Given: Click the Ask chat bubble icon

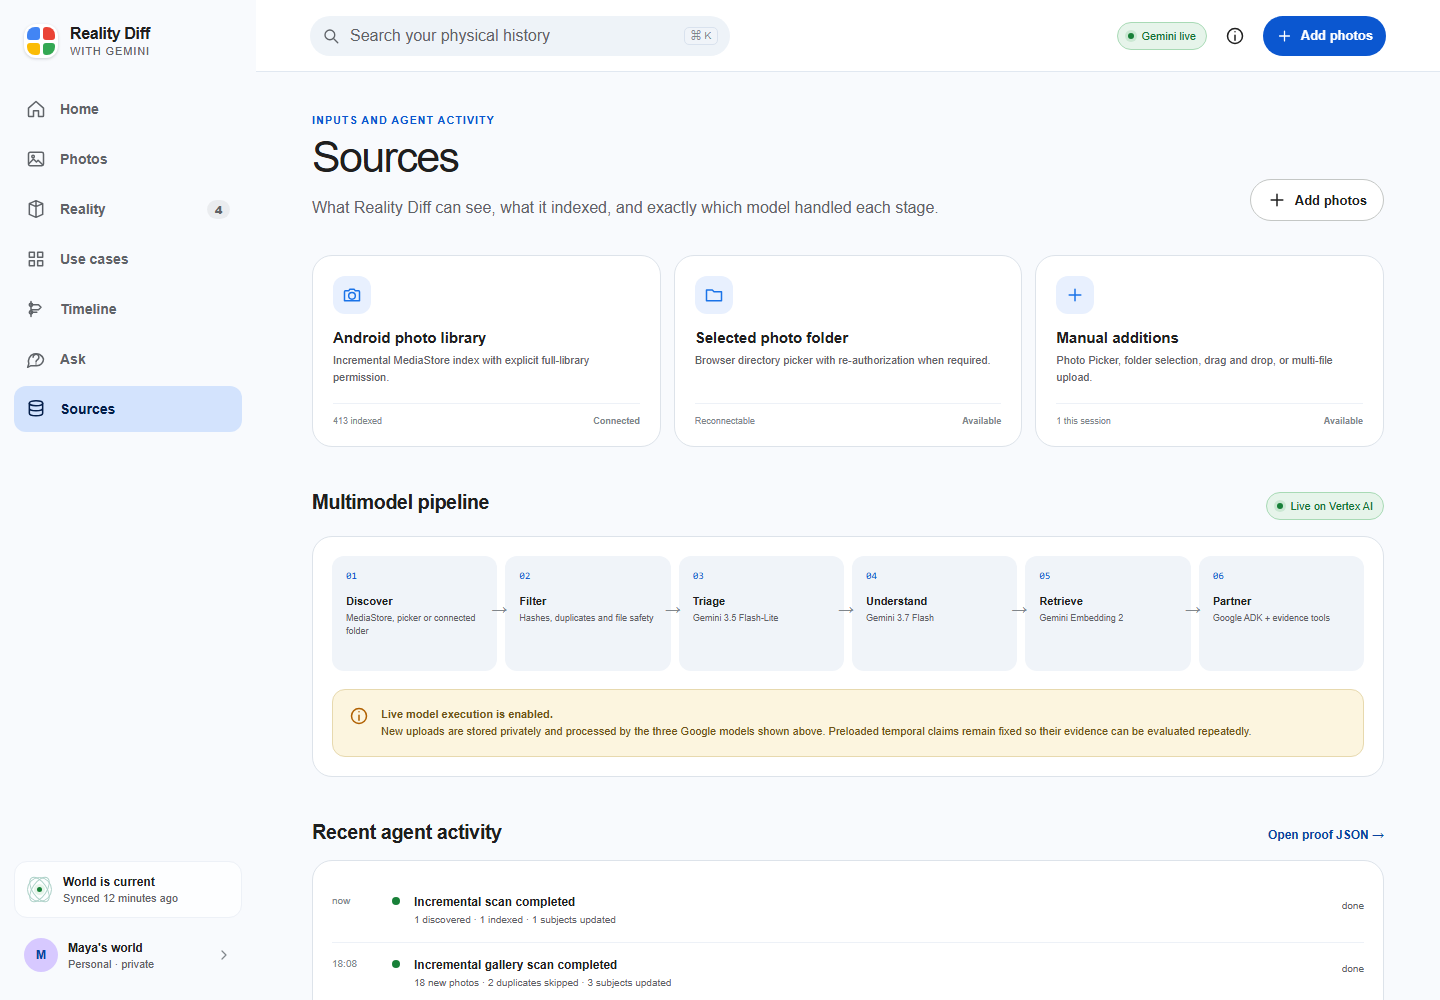Looking at the screenshot, I should (x=36, y=359).
